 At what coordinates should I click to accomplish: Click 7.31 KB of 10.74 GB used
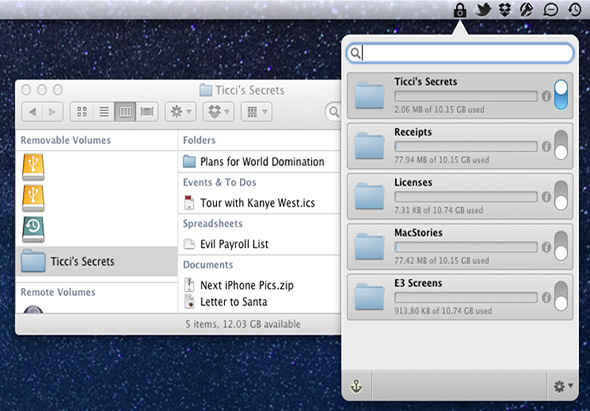point(438,210)
